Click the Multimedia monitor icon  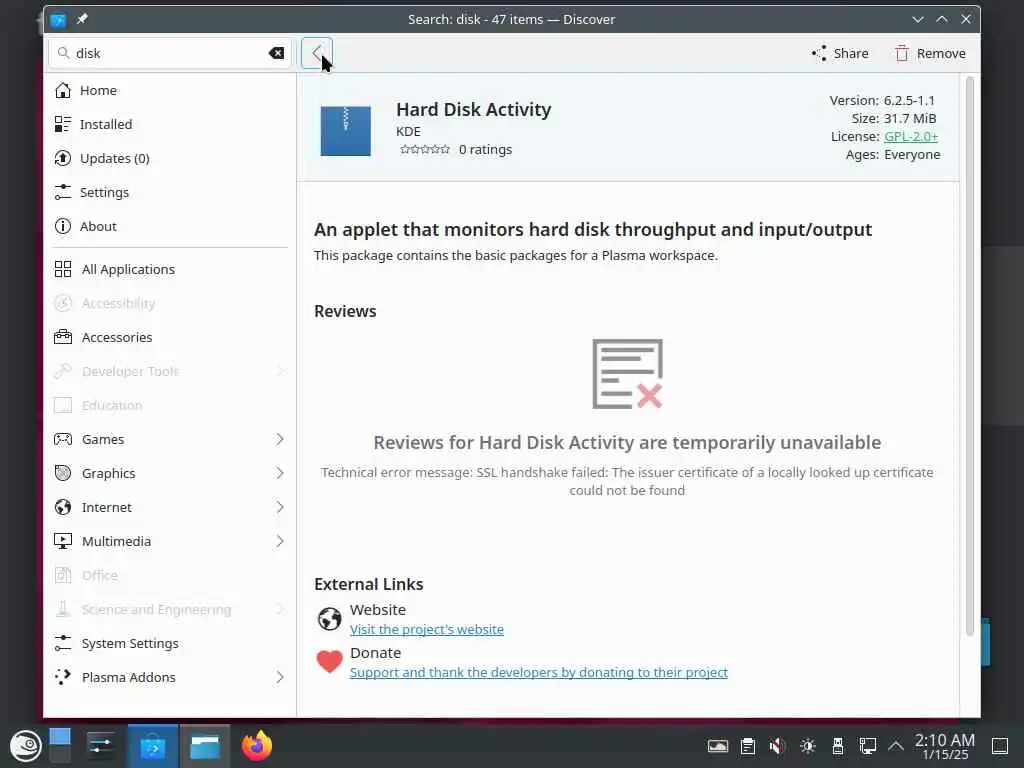(63, 541)
